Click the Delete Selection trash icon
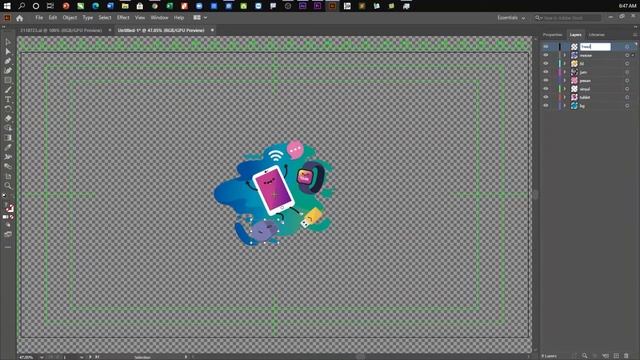Screen dimensions: 640x360 [x=627, y=356]
